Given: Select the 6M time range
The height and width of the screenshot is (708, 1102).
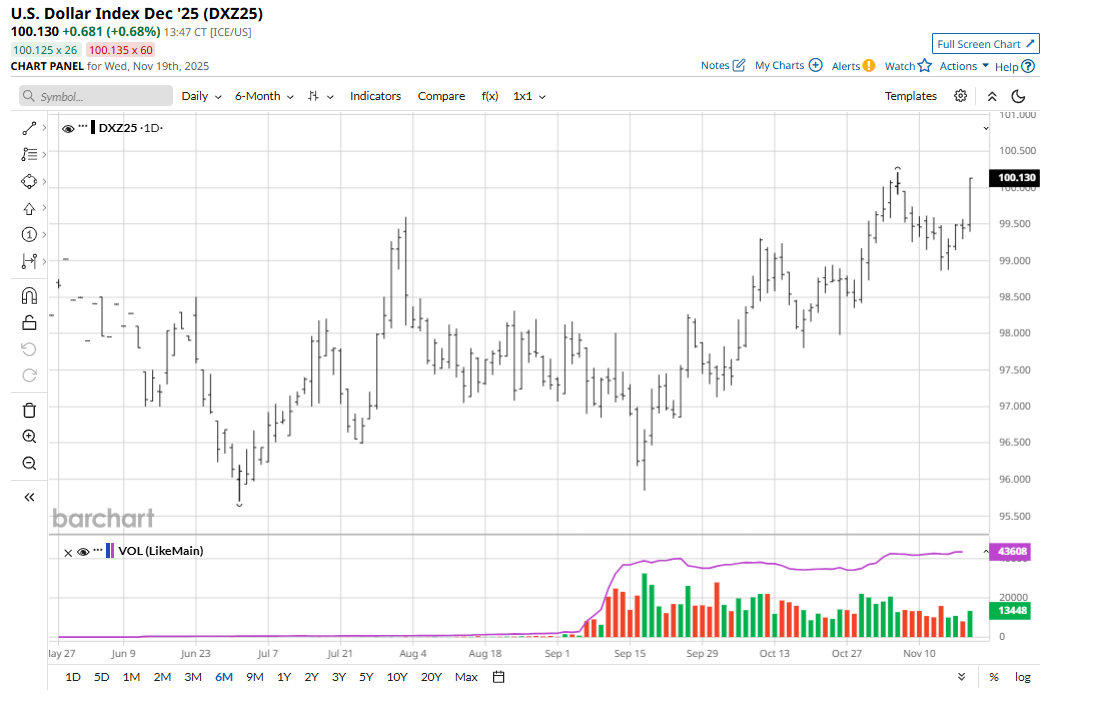Looking at the screenshot, I should [x=223, y=677].
